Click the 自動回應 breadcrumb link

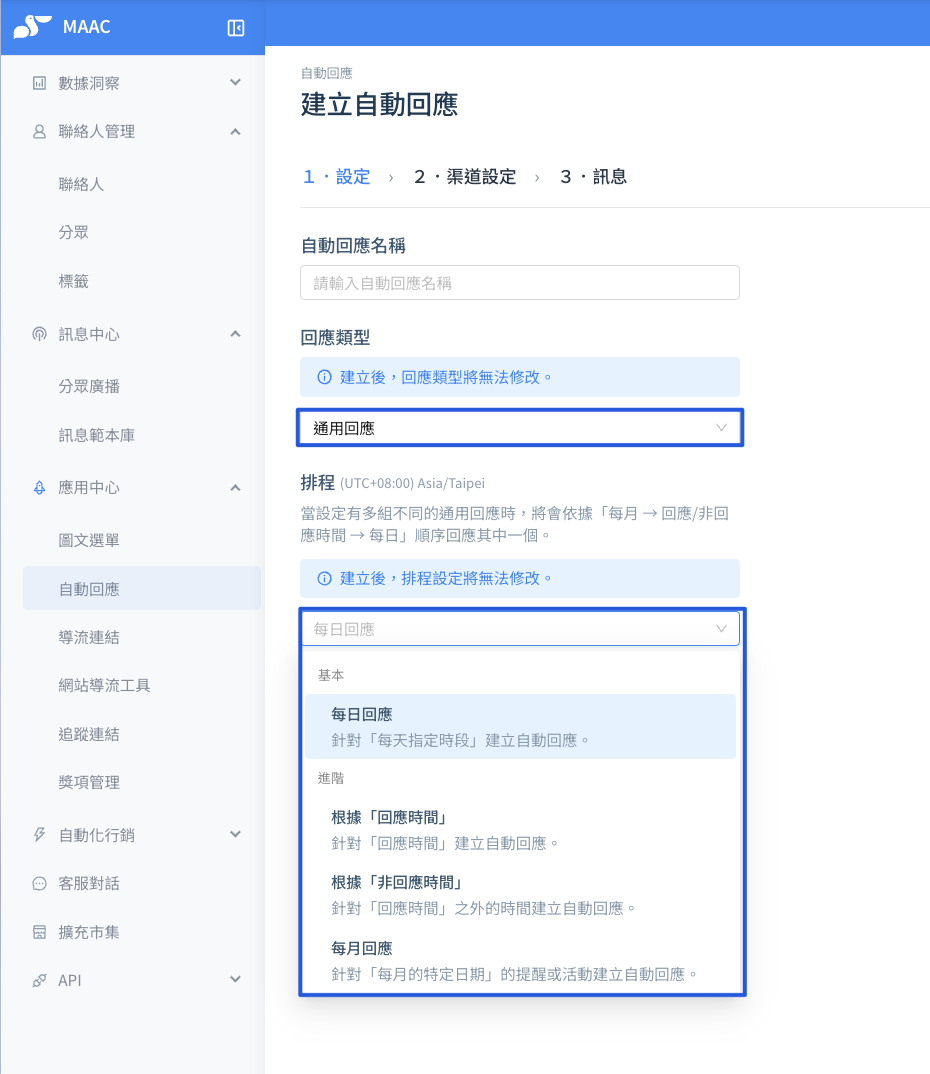[327, 73]
